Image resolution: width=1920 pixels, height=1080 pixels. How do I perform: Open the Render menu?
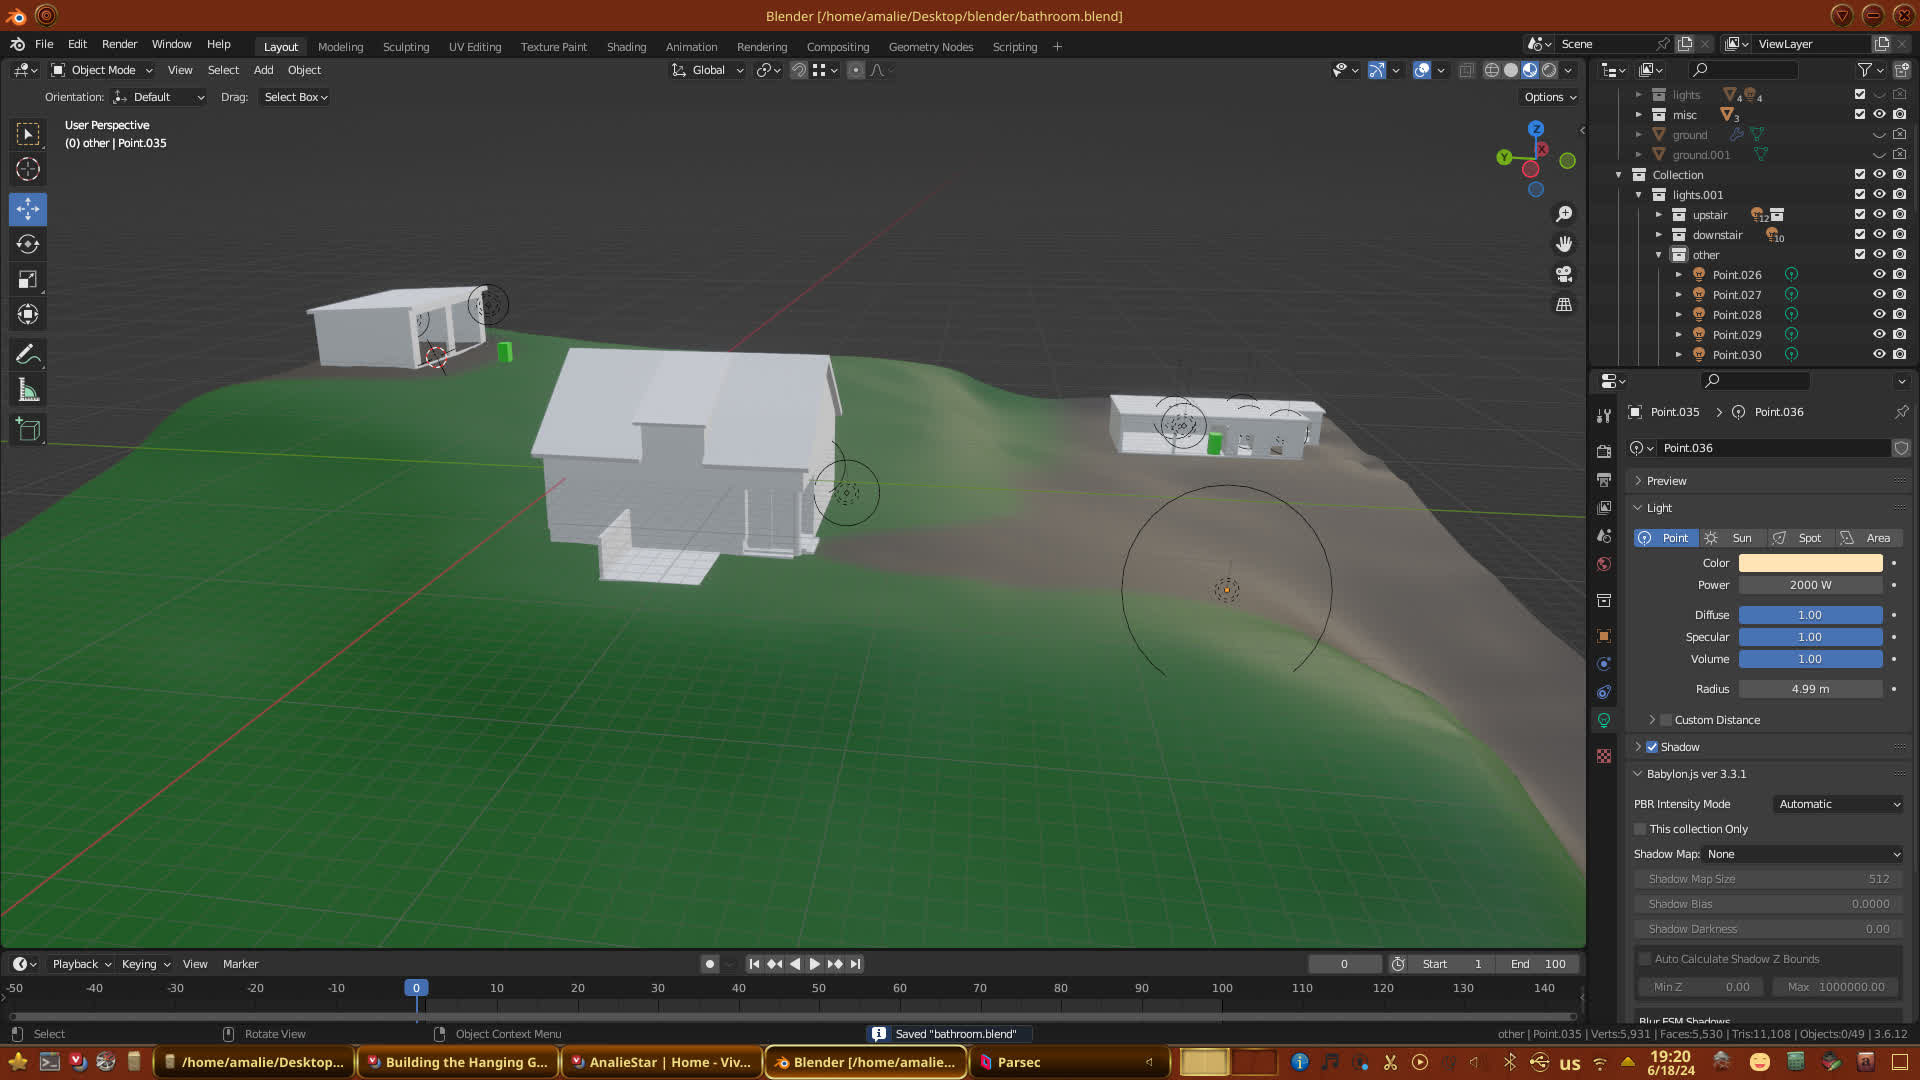(119, 44)
